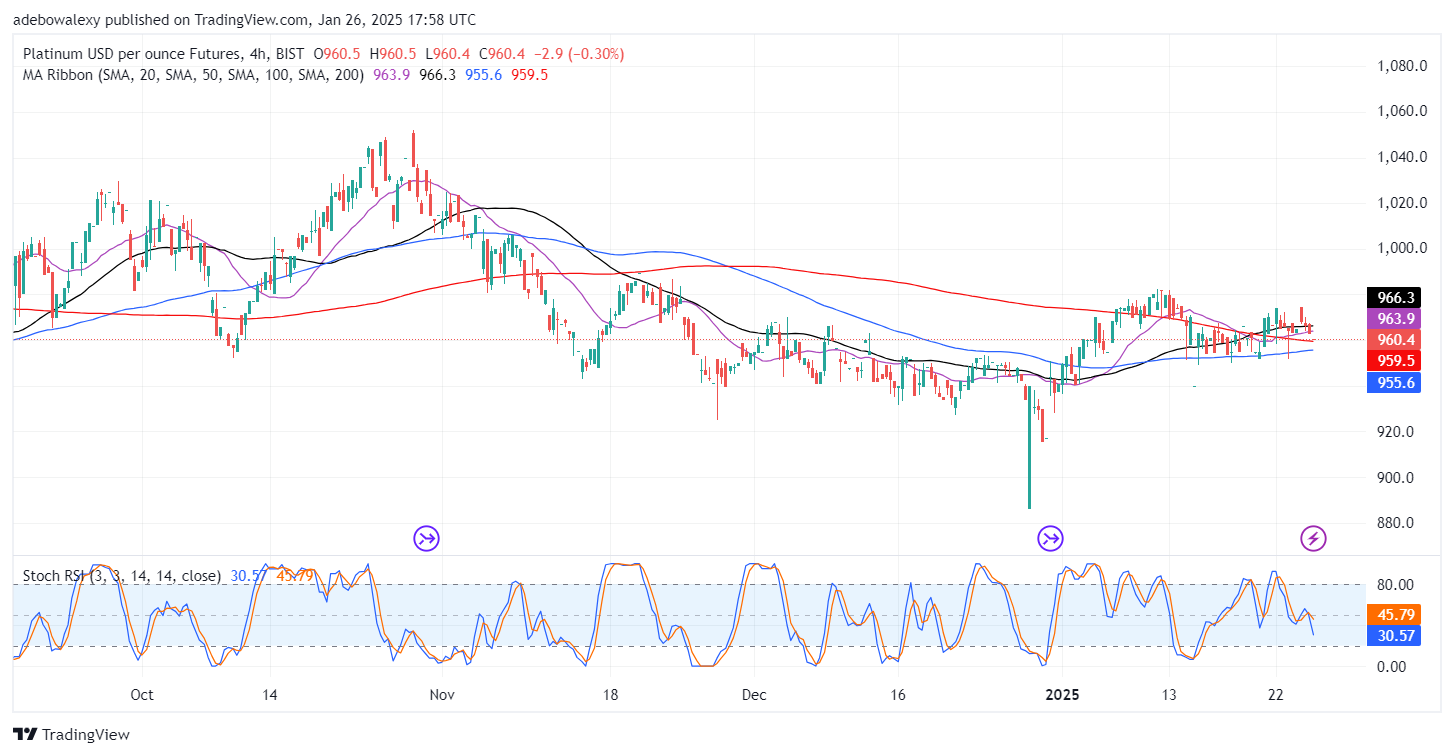Click the orange 45.79 Stoch RSI label
1454x756 pixels.
[x=1393, y=614]
